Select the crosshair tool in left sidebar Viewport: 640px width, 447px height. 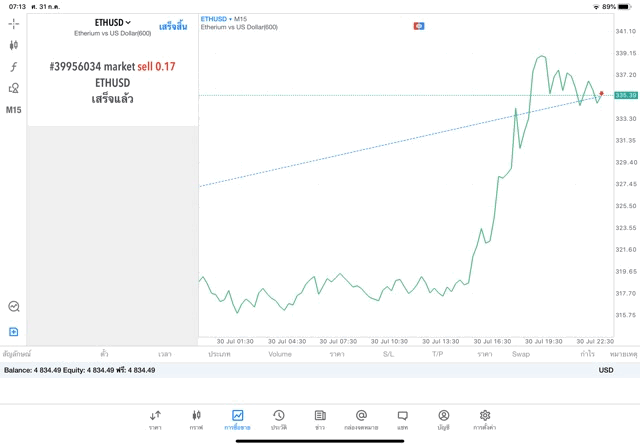[13, 22]
